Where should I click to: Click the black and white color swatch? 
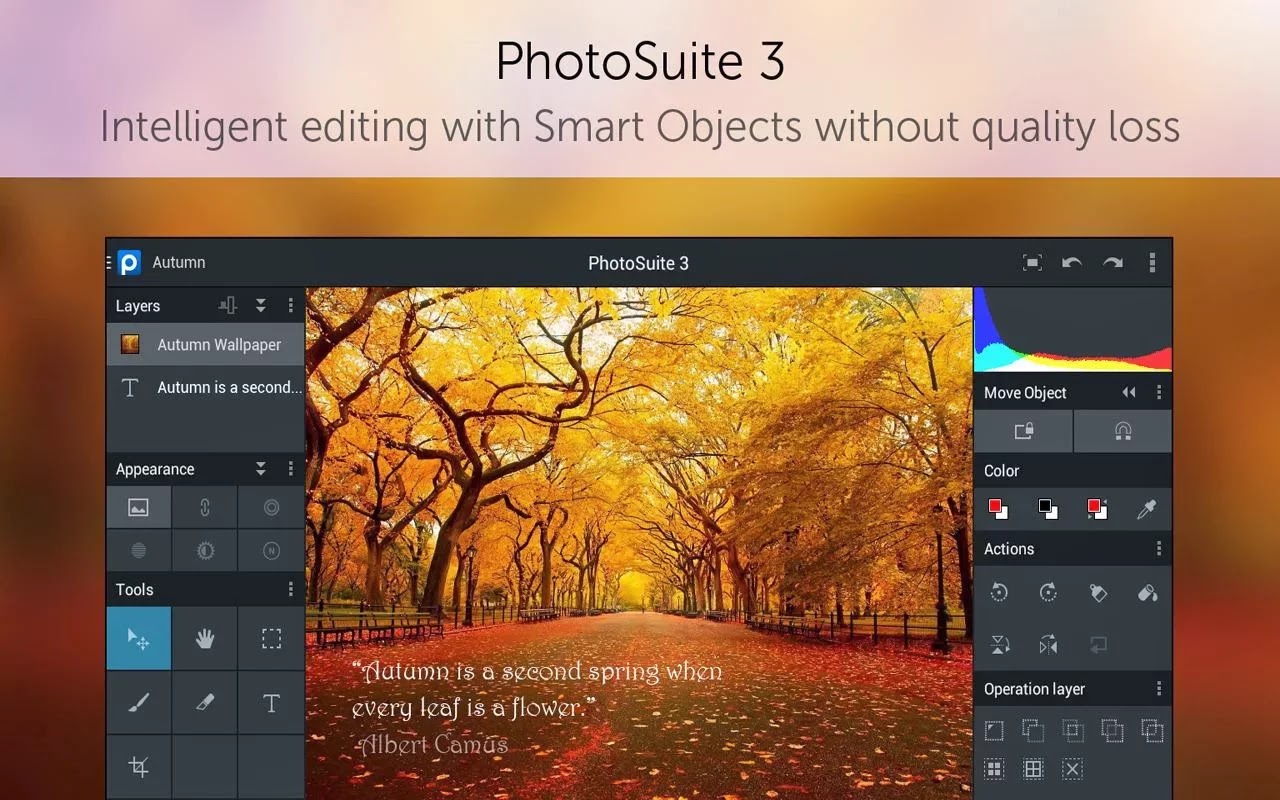pos(1047,510)
